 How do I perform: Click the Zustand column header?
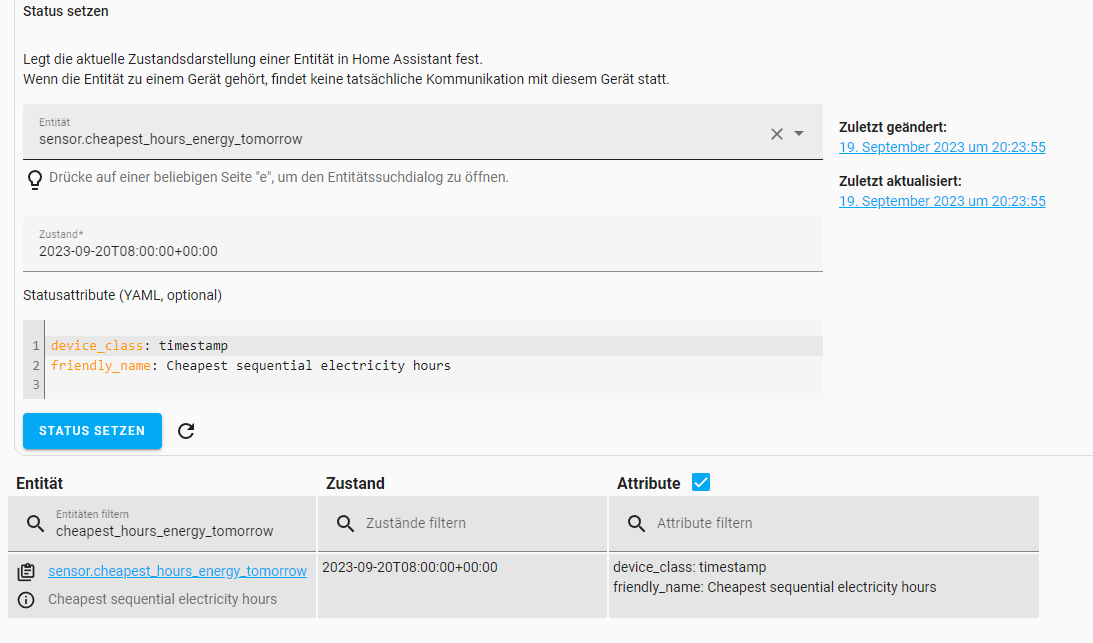[x=356, y=483]
